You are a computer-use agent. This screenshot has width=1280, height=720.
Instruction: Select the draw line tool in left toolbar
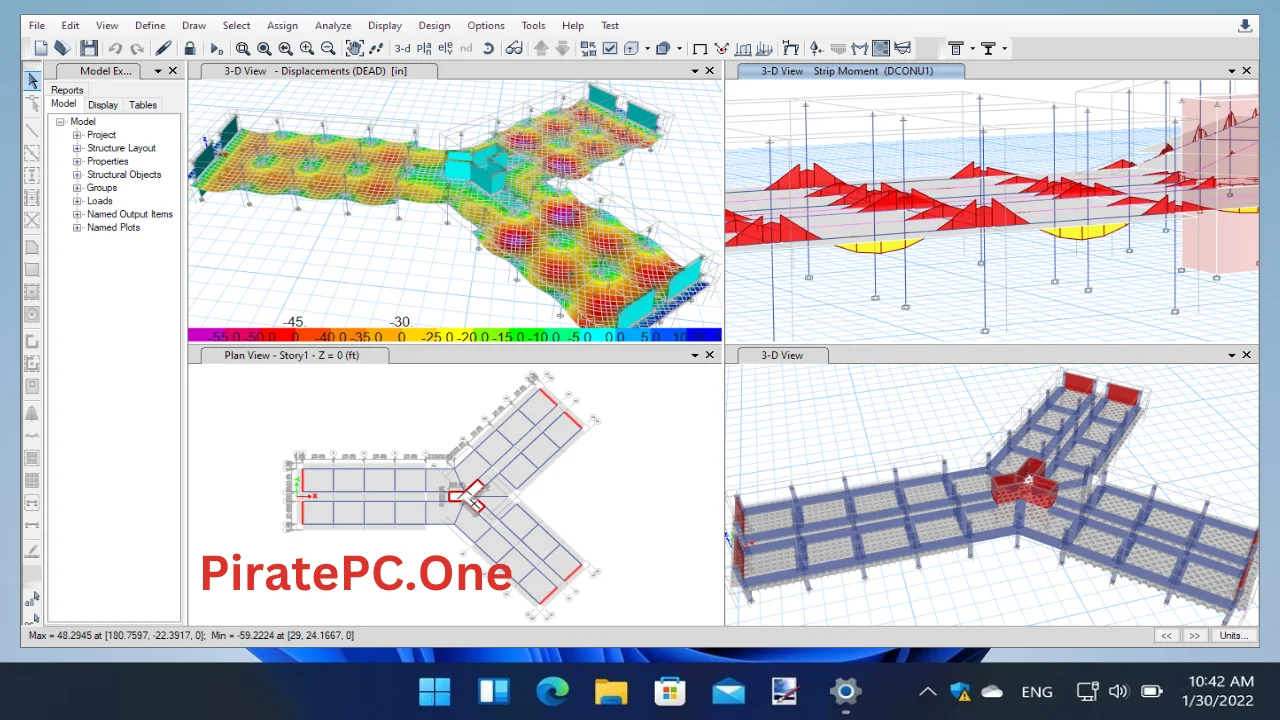(32, 130)
